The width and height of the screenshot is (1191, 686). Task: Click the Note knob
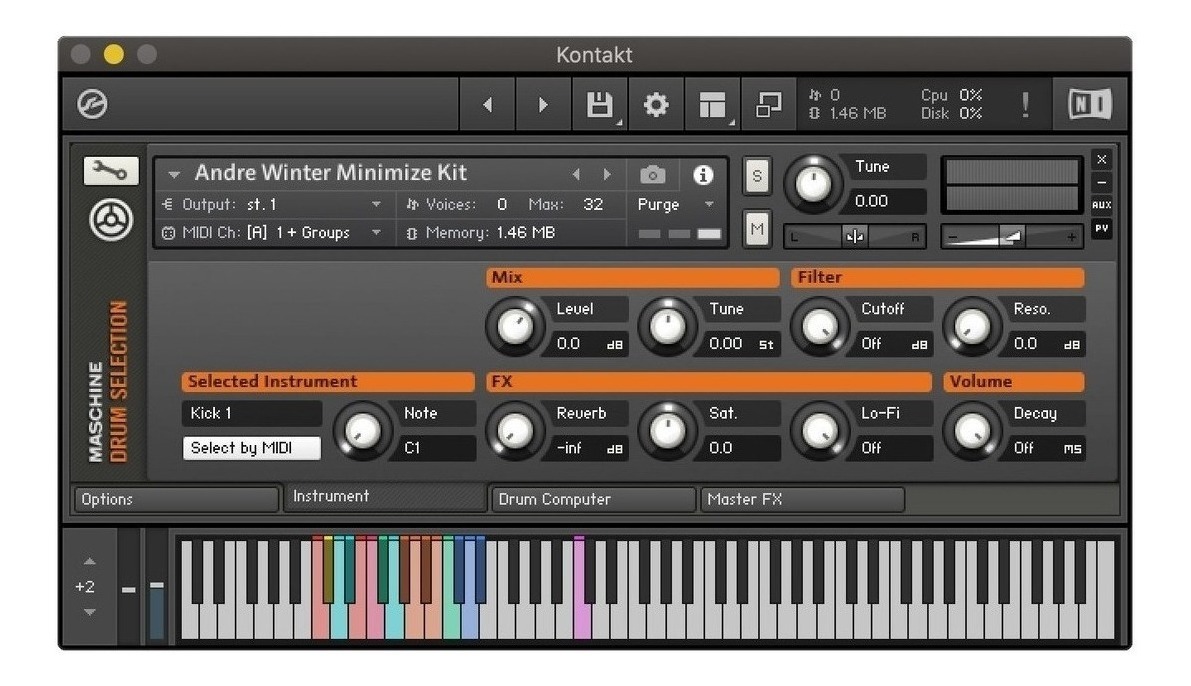[x=362, y=431]
